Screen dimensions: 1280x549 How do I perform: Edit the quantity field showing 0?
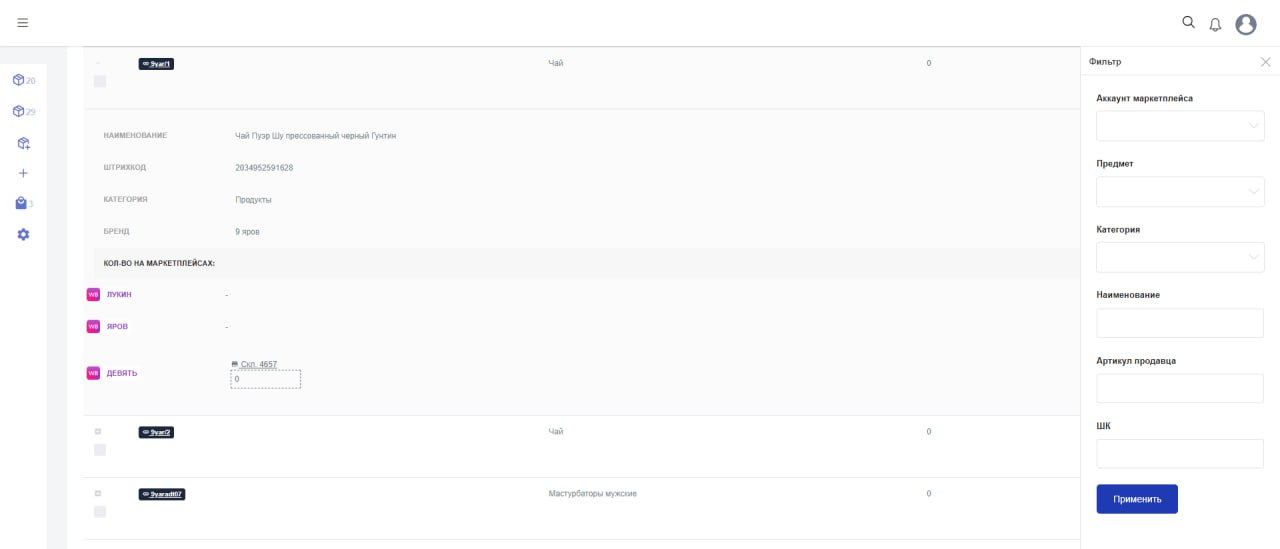(x=266, y=379)
